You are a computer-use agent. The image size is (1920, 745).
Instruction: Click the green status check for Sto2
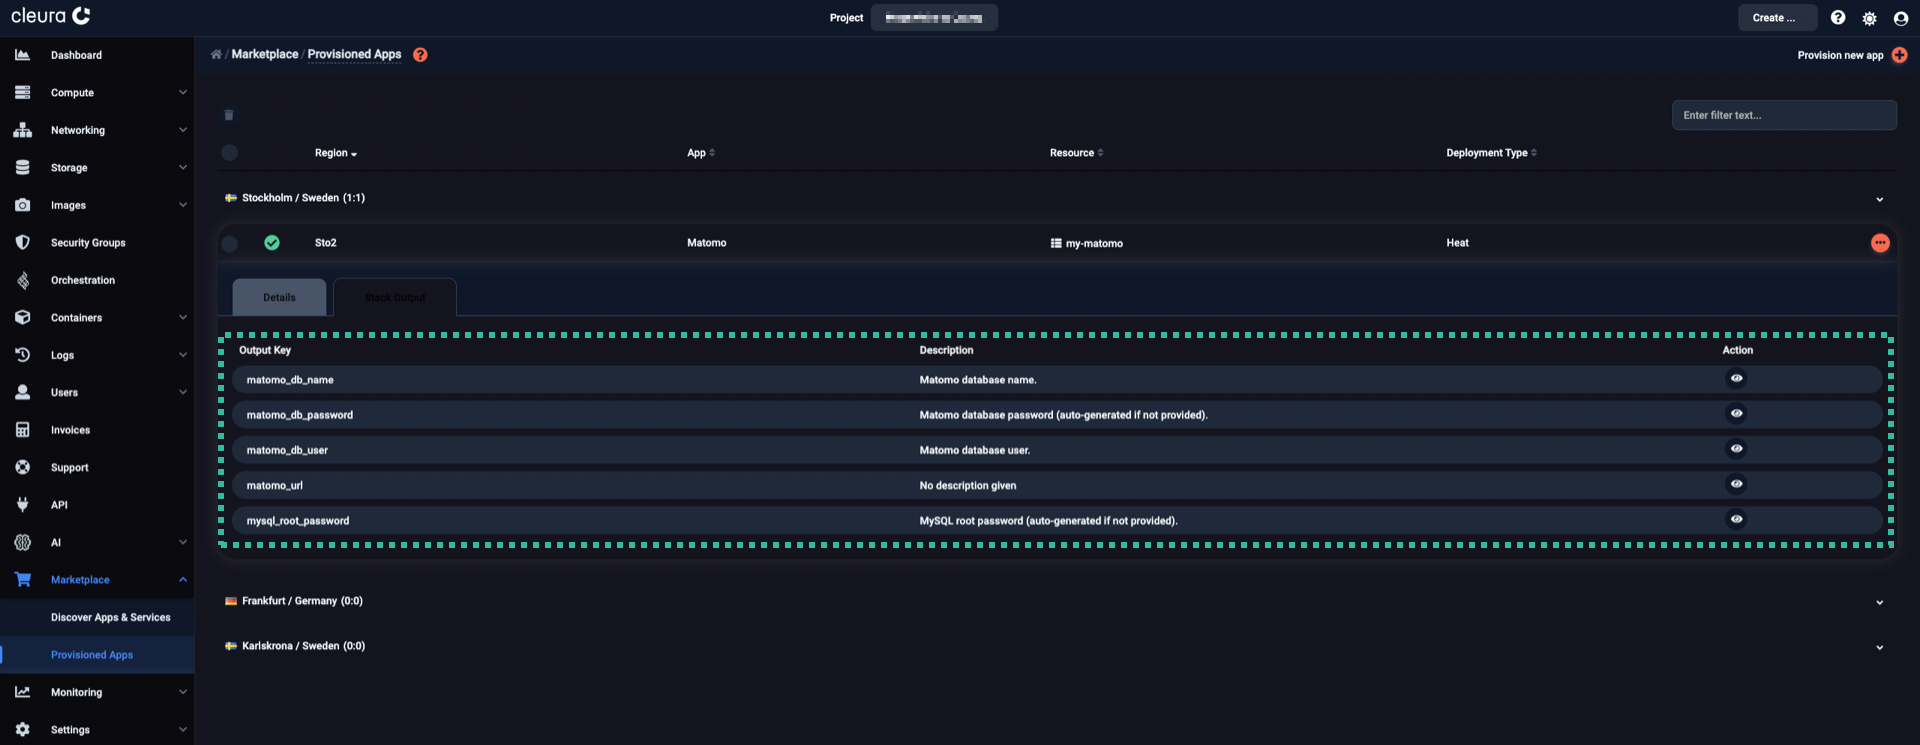pyautogui.click(x=272, y=242)
